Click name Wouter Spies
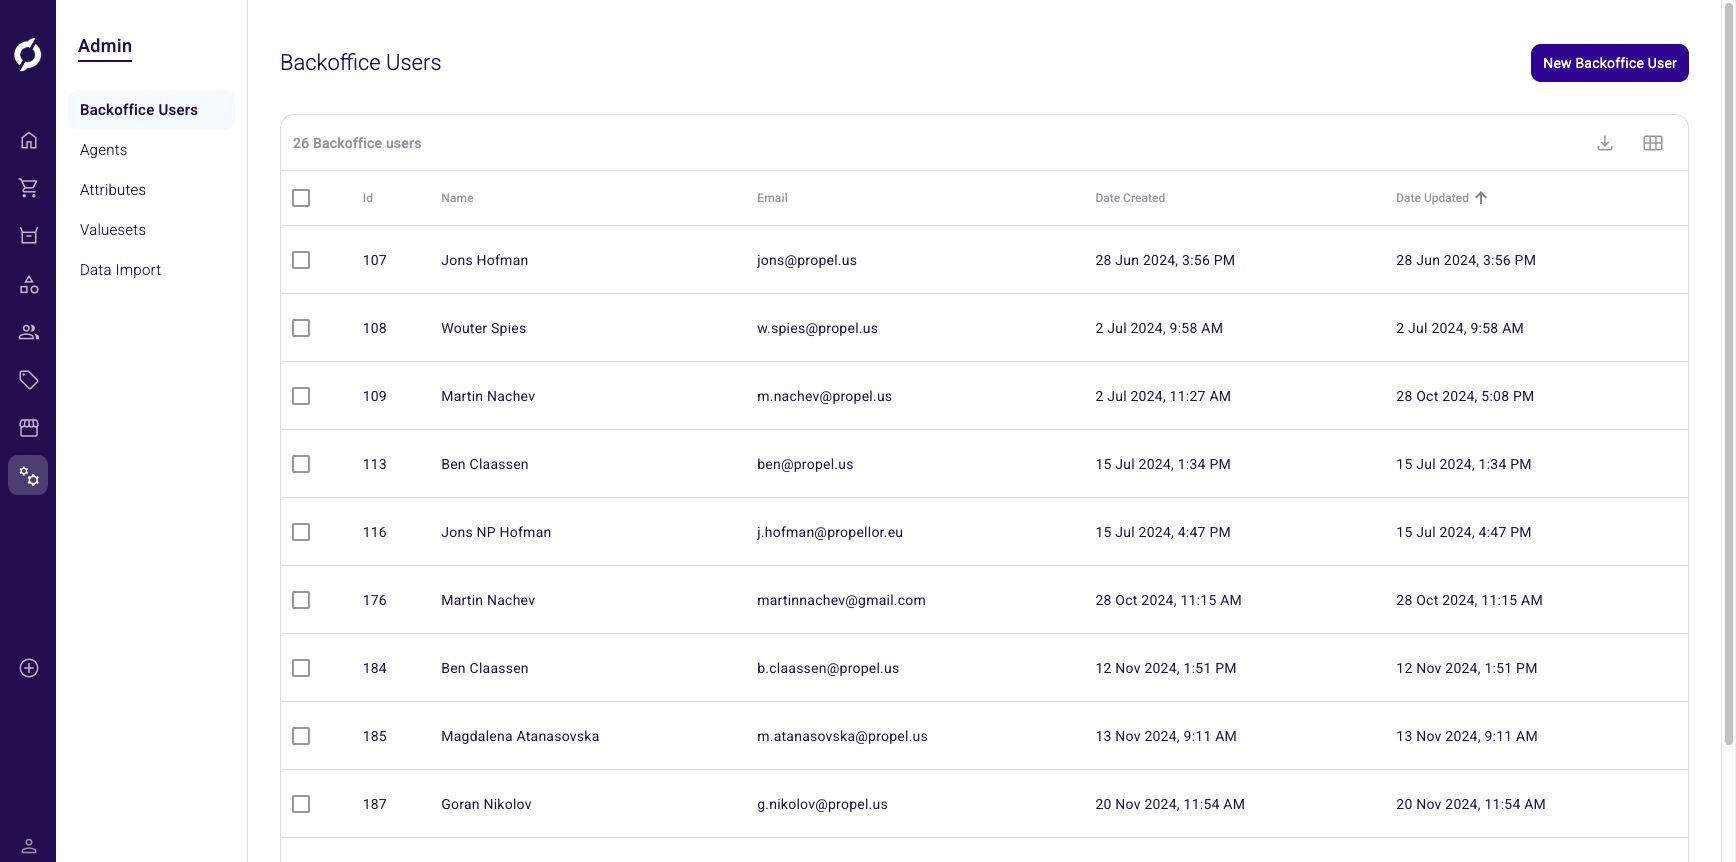Viewport: 1736px width, 862px height. click(x=483, y=328)
